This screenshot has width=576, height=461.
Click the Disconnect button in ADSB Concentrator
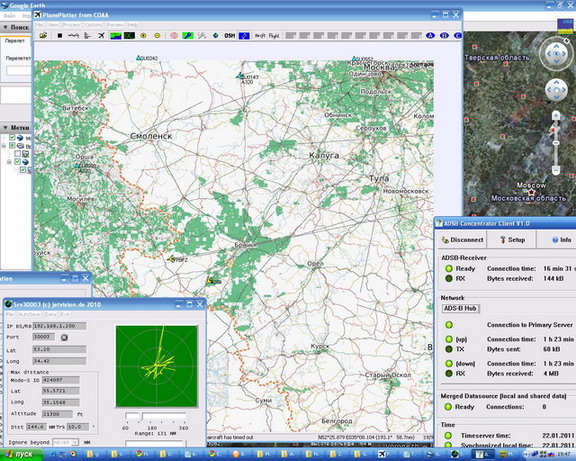tap(462, 240)
